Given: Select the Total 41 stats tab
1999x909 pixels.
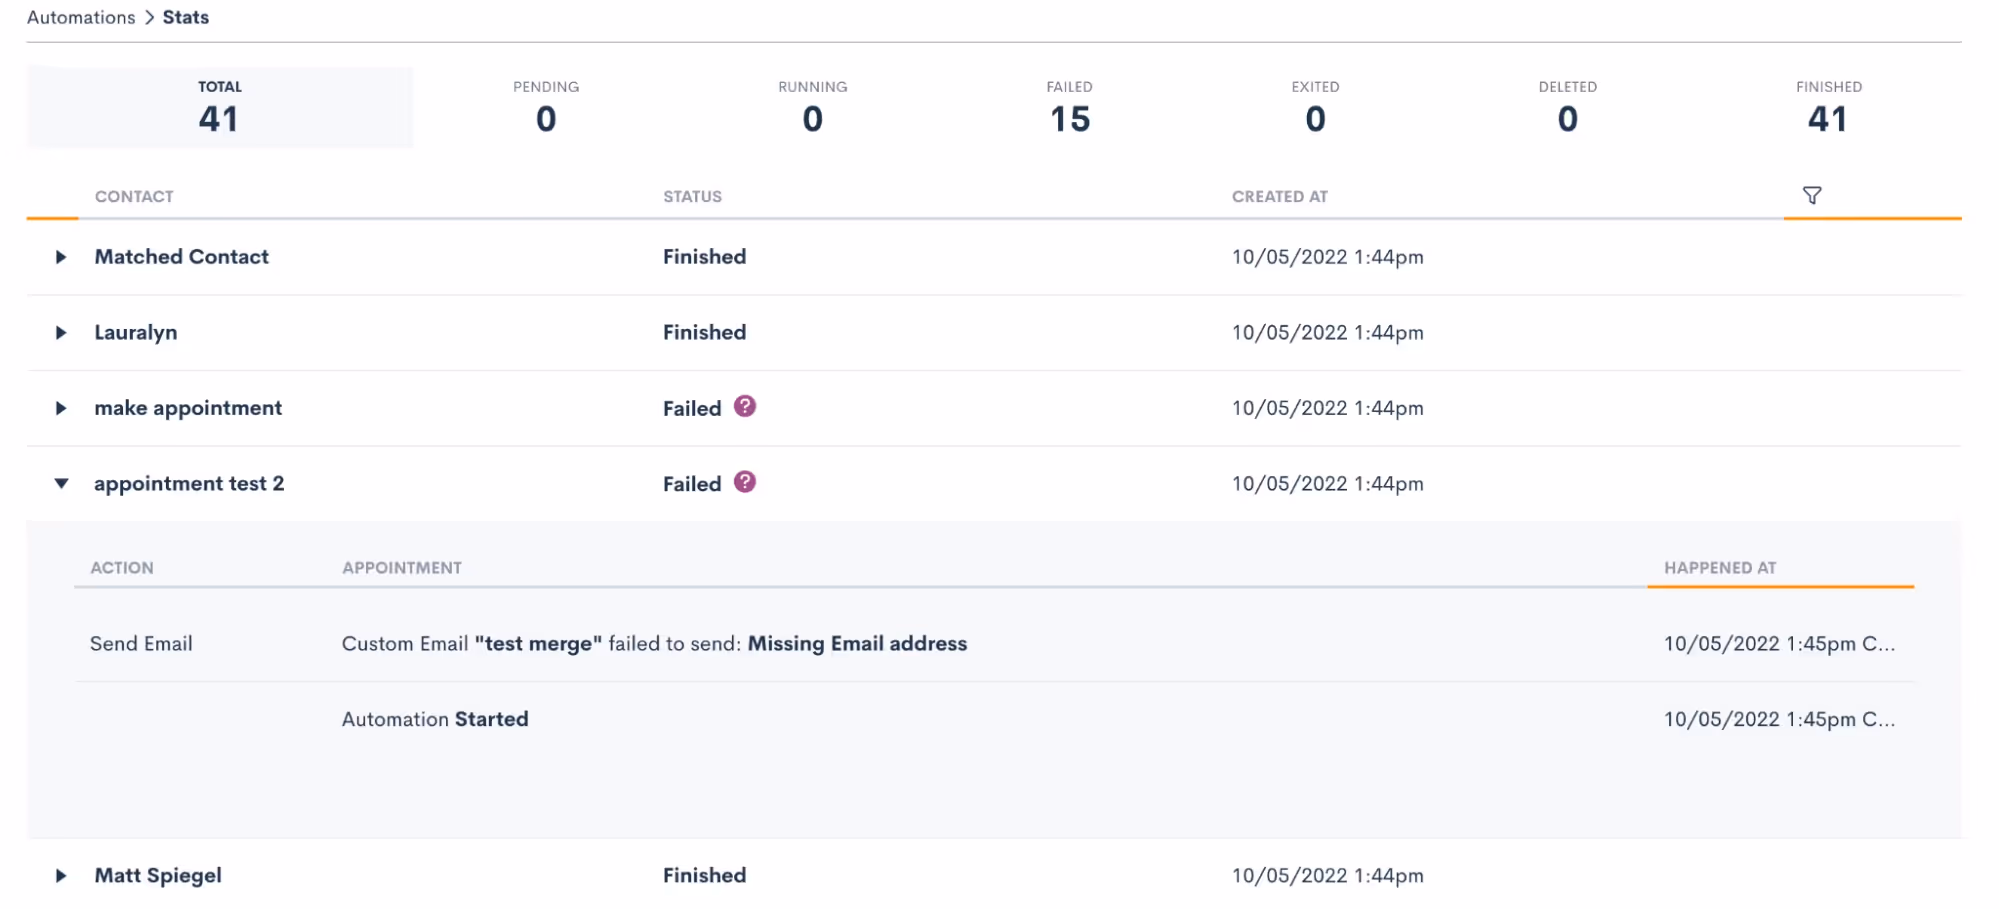Looking at the screenshot, I should [x=219, y=107].
